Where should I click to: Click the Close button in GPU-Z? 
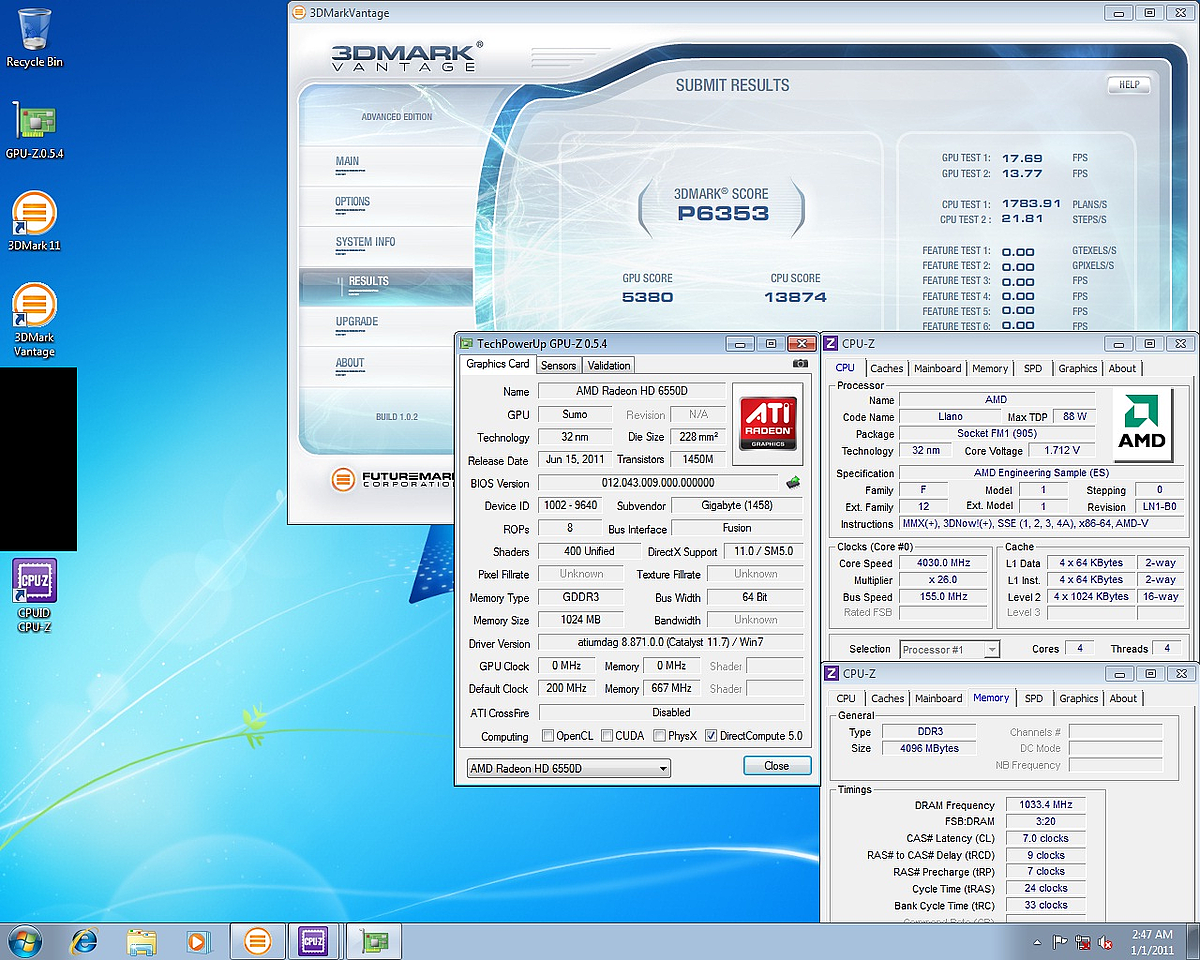click(x=776, y=766)
